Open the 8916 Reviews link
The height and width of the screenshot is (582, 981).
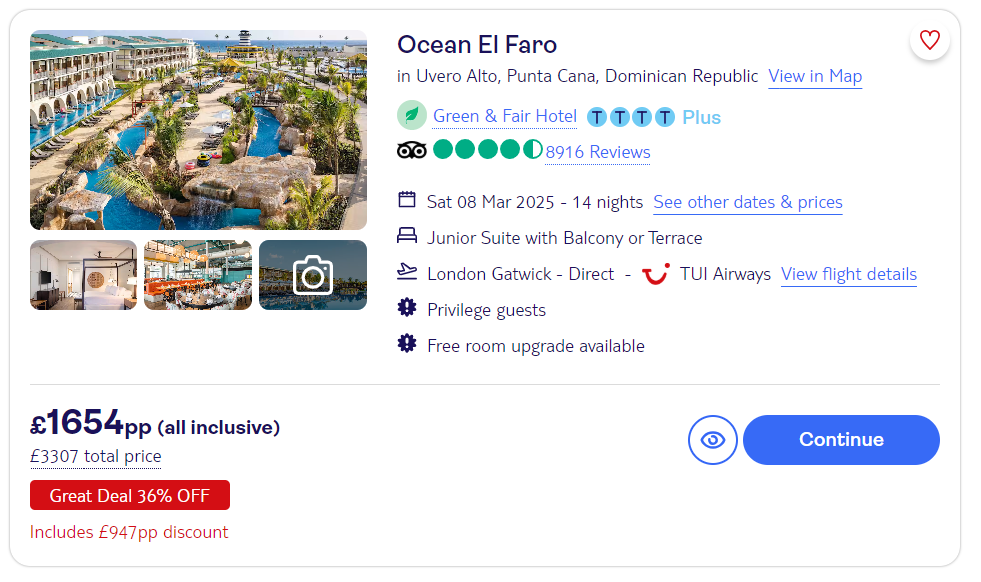pyautogui.click(x=598, y=152)
